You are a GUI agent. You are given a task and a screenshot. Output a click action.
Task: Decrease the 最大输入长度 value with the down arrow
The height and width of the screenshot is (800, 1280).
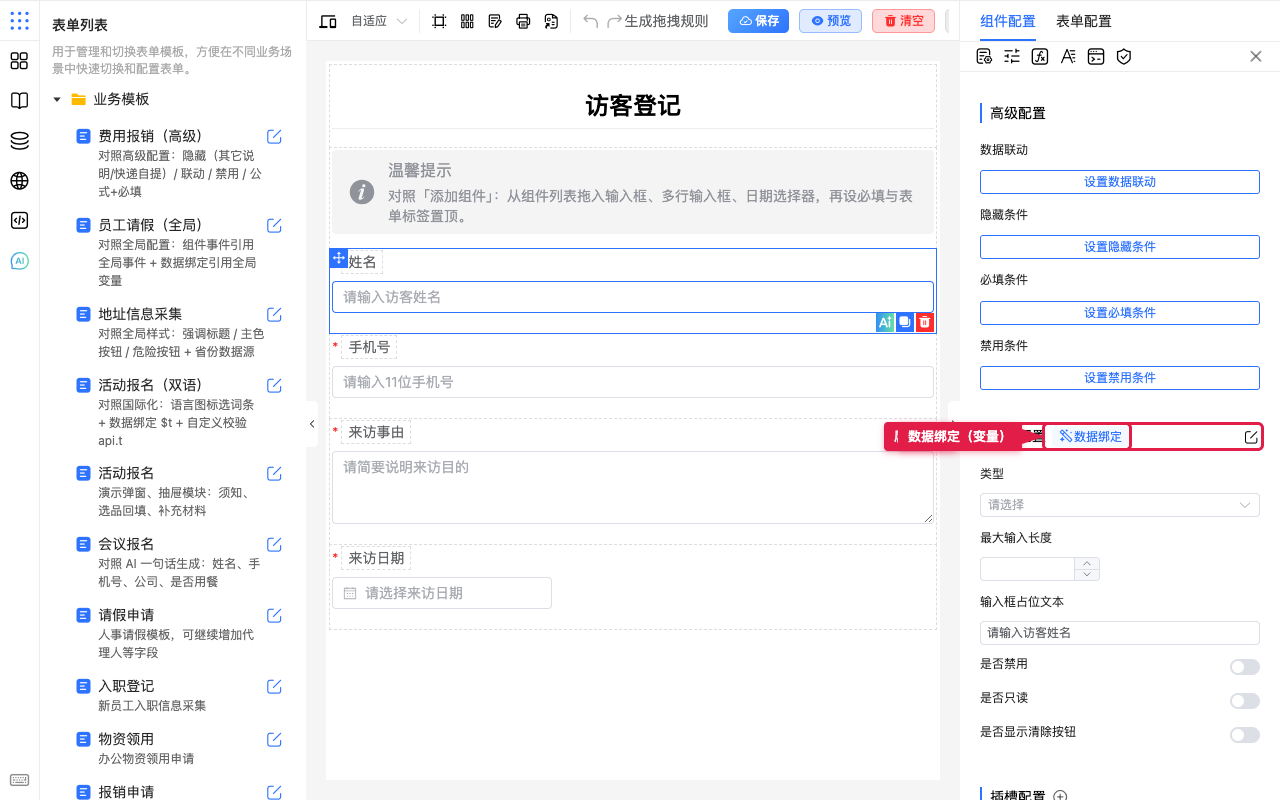click(1087, 575)
